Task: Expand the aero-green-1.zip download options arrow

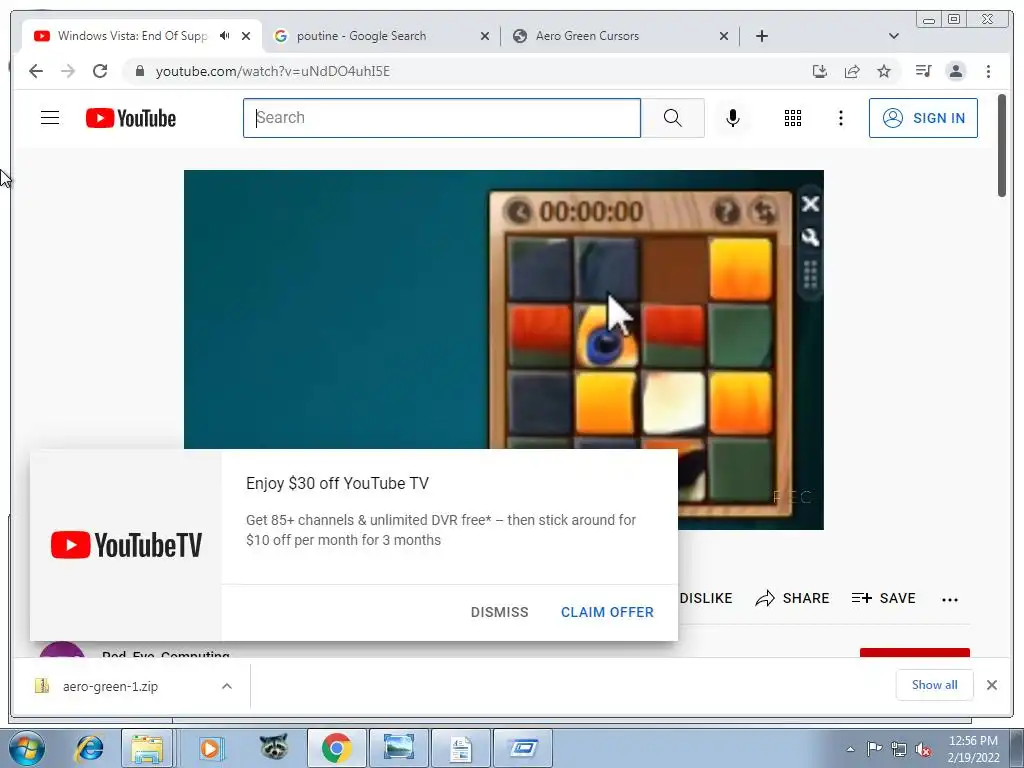Action: [x=227, y=686]
